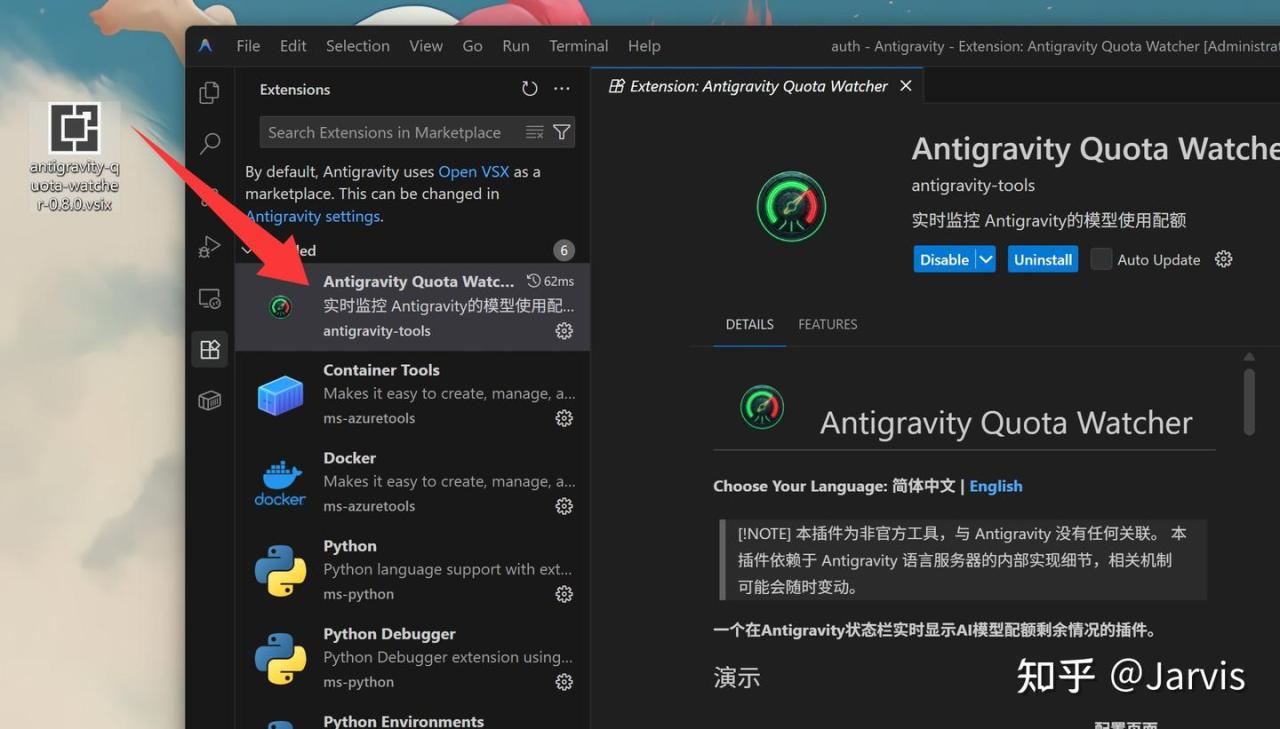The height and width of the screenshot is (729, 1280).
Task: Click the details pane vertical scrollbar
Action: tap(1248, 400)
